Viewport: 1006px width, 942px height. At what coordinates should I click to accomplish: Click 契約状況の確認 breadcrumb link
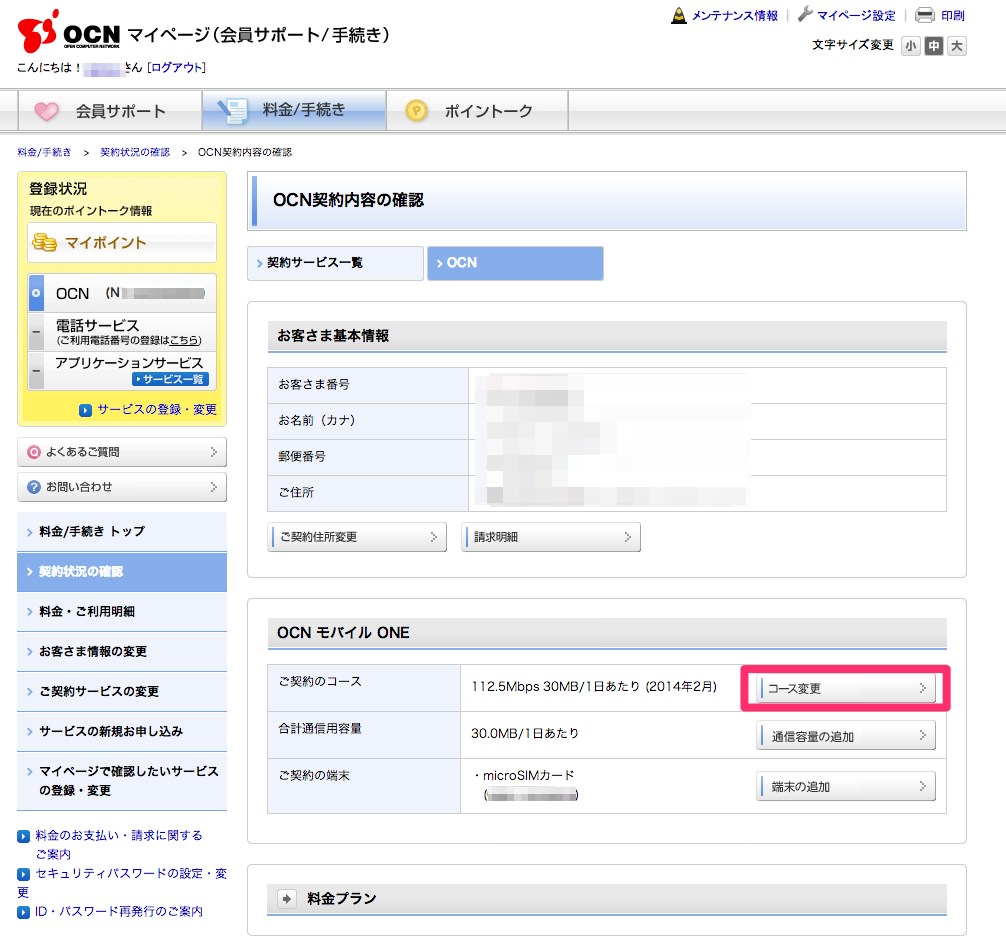click(x=135, y=152)
